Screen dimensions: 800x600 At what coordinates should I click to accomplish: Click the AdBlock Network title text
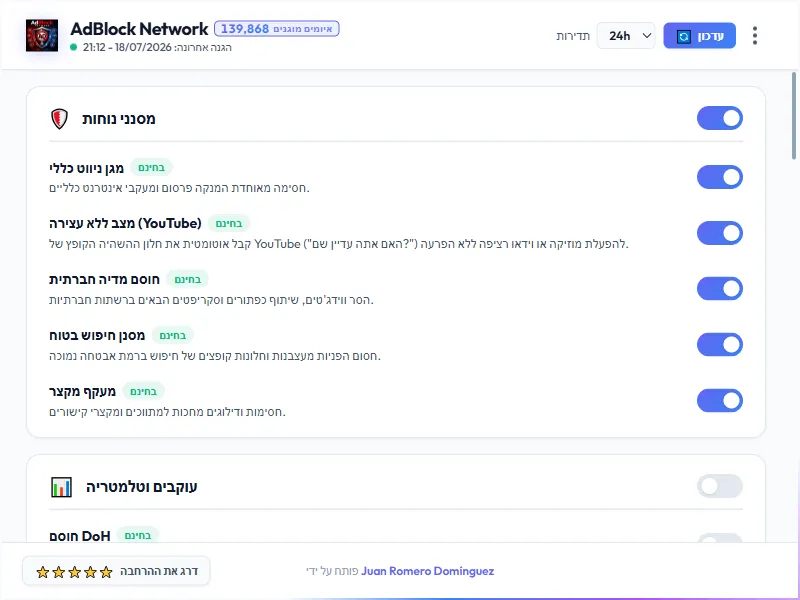(139, 29)
